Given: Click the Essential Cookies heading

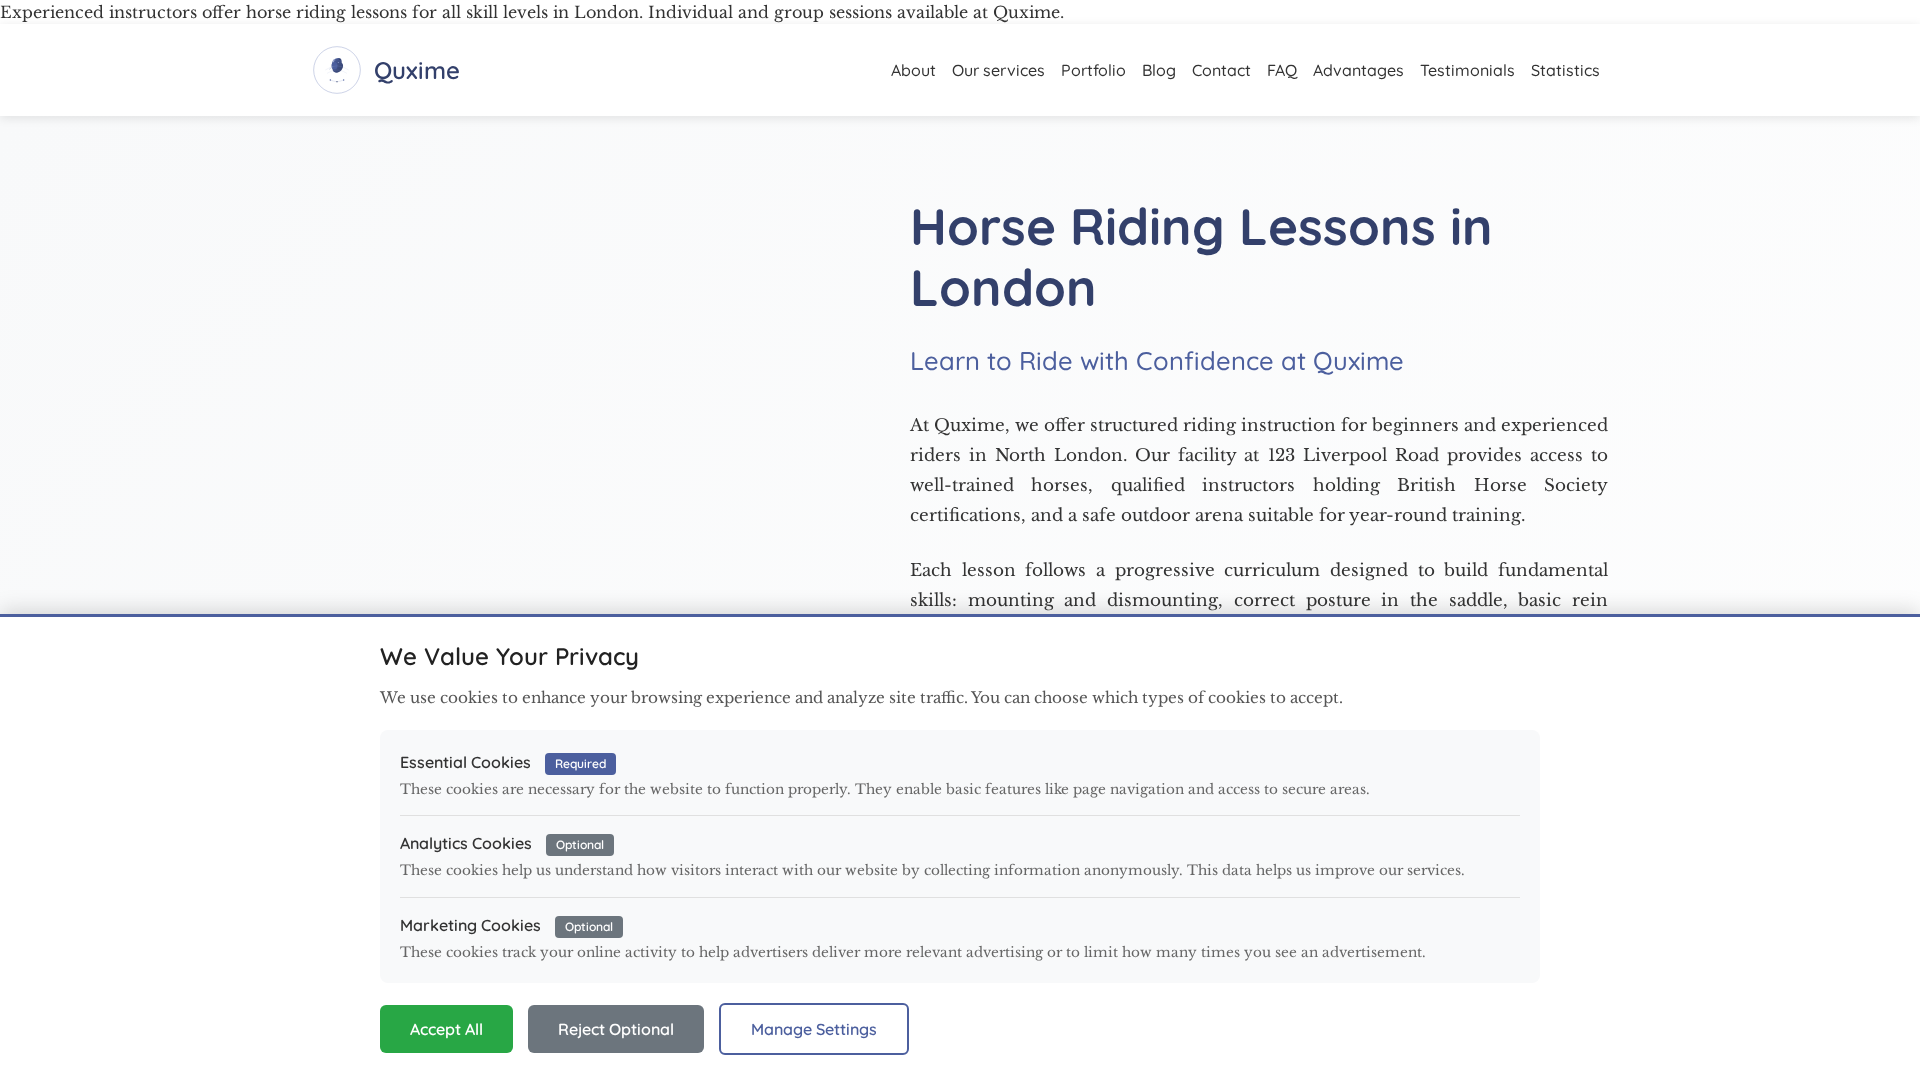Looking at the screenshot, I should point(465,762).
